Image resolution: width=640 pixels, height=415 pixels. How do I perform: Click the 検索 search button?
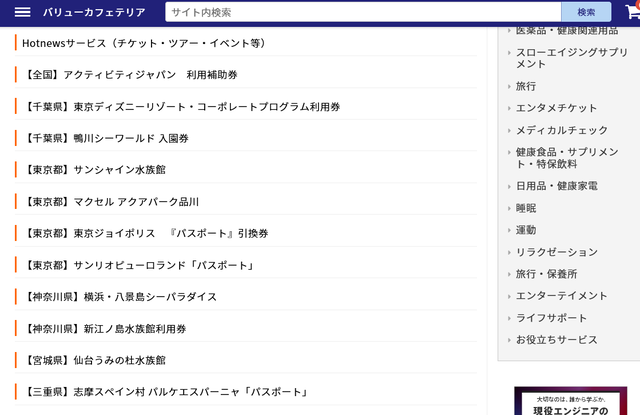click(586, 12)
